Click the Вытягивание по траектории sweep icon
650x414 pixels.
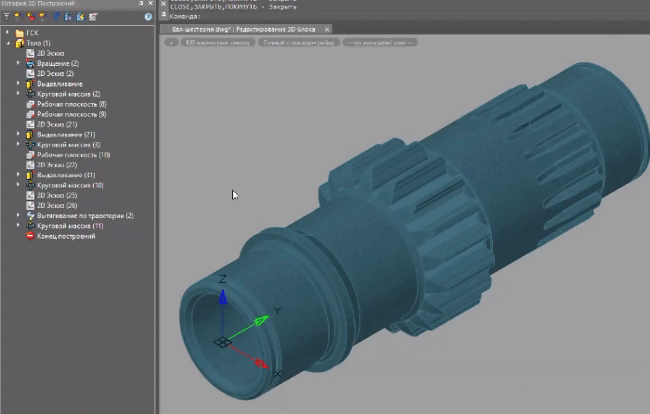click(x=30, y=215)
